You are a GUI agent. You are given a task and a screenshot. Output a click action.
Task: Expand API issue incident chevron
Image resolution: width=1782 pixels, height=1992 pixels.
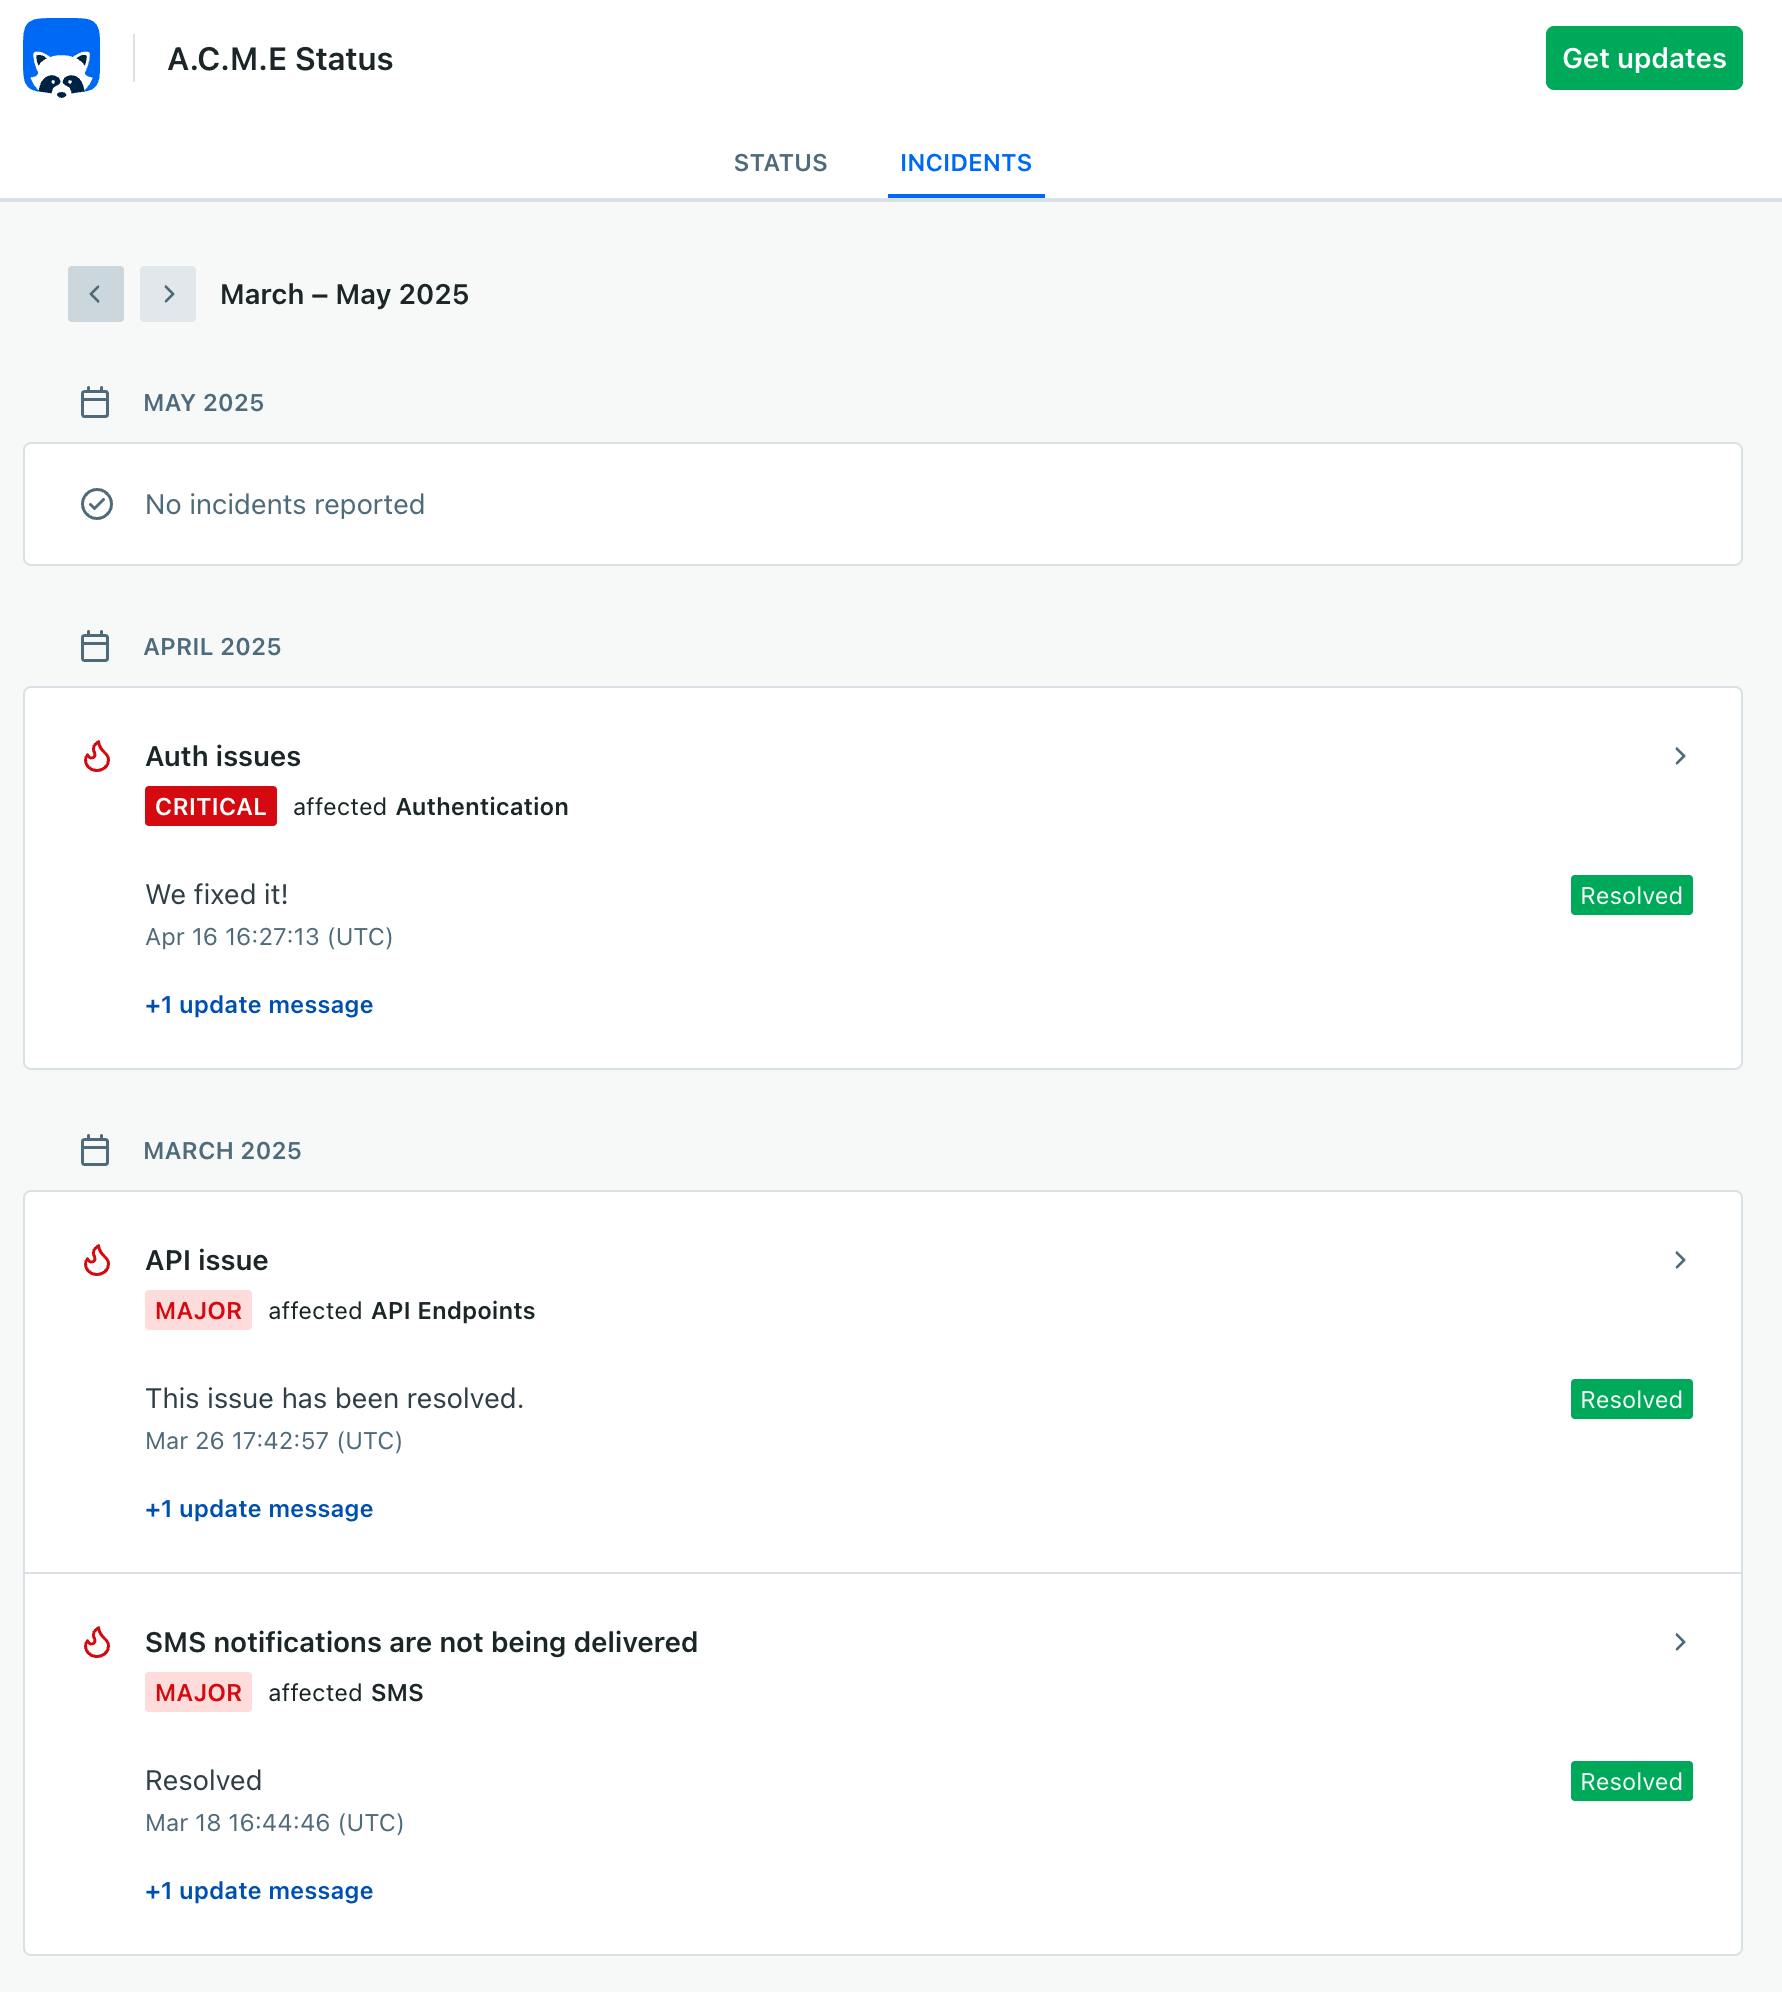1680,1260
